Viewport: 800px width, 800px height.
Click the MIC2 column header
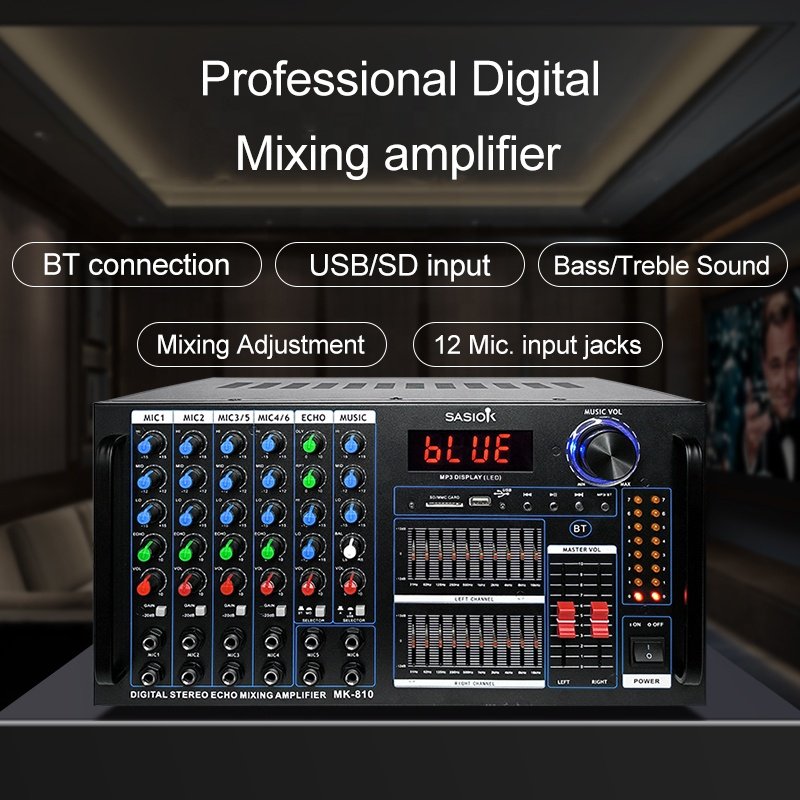tap(193, 417)
